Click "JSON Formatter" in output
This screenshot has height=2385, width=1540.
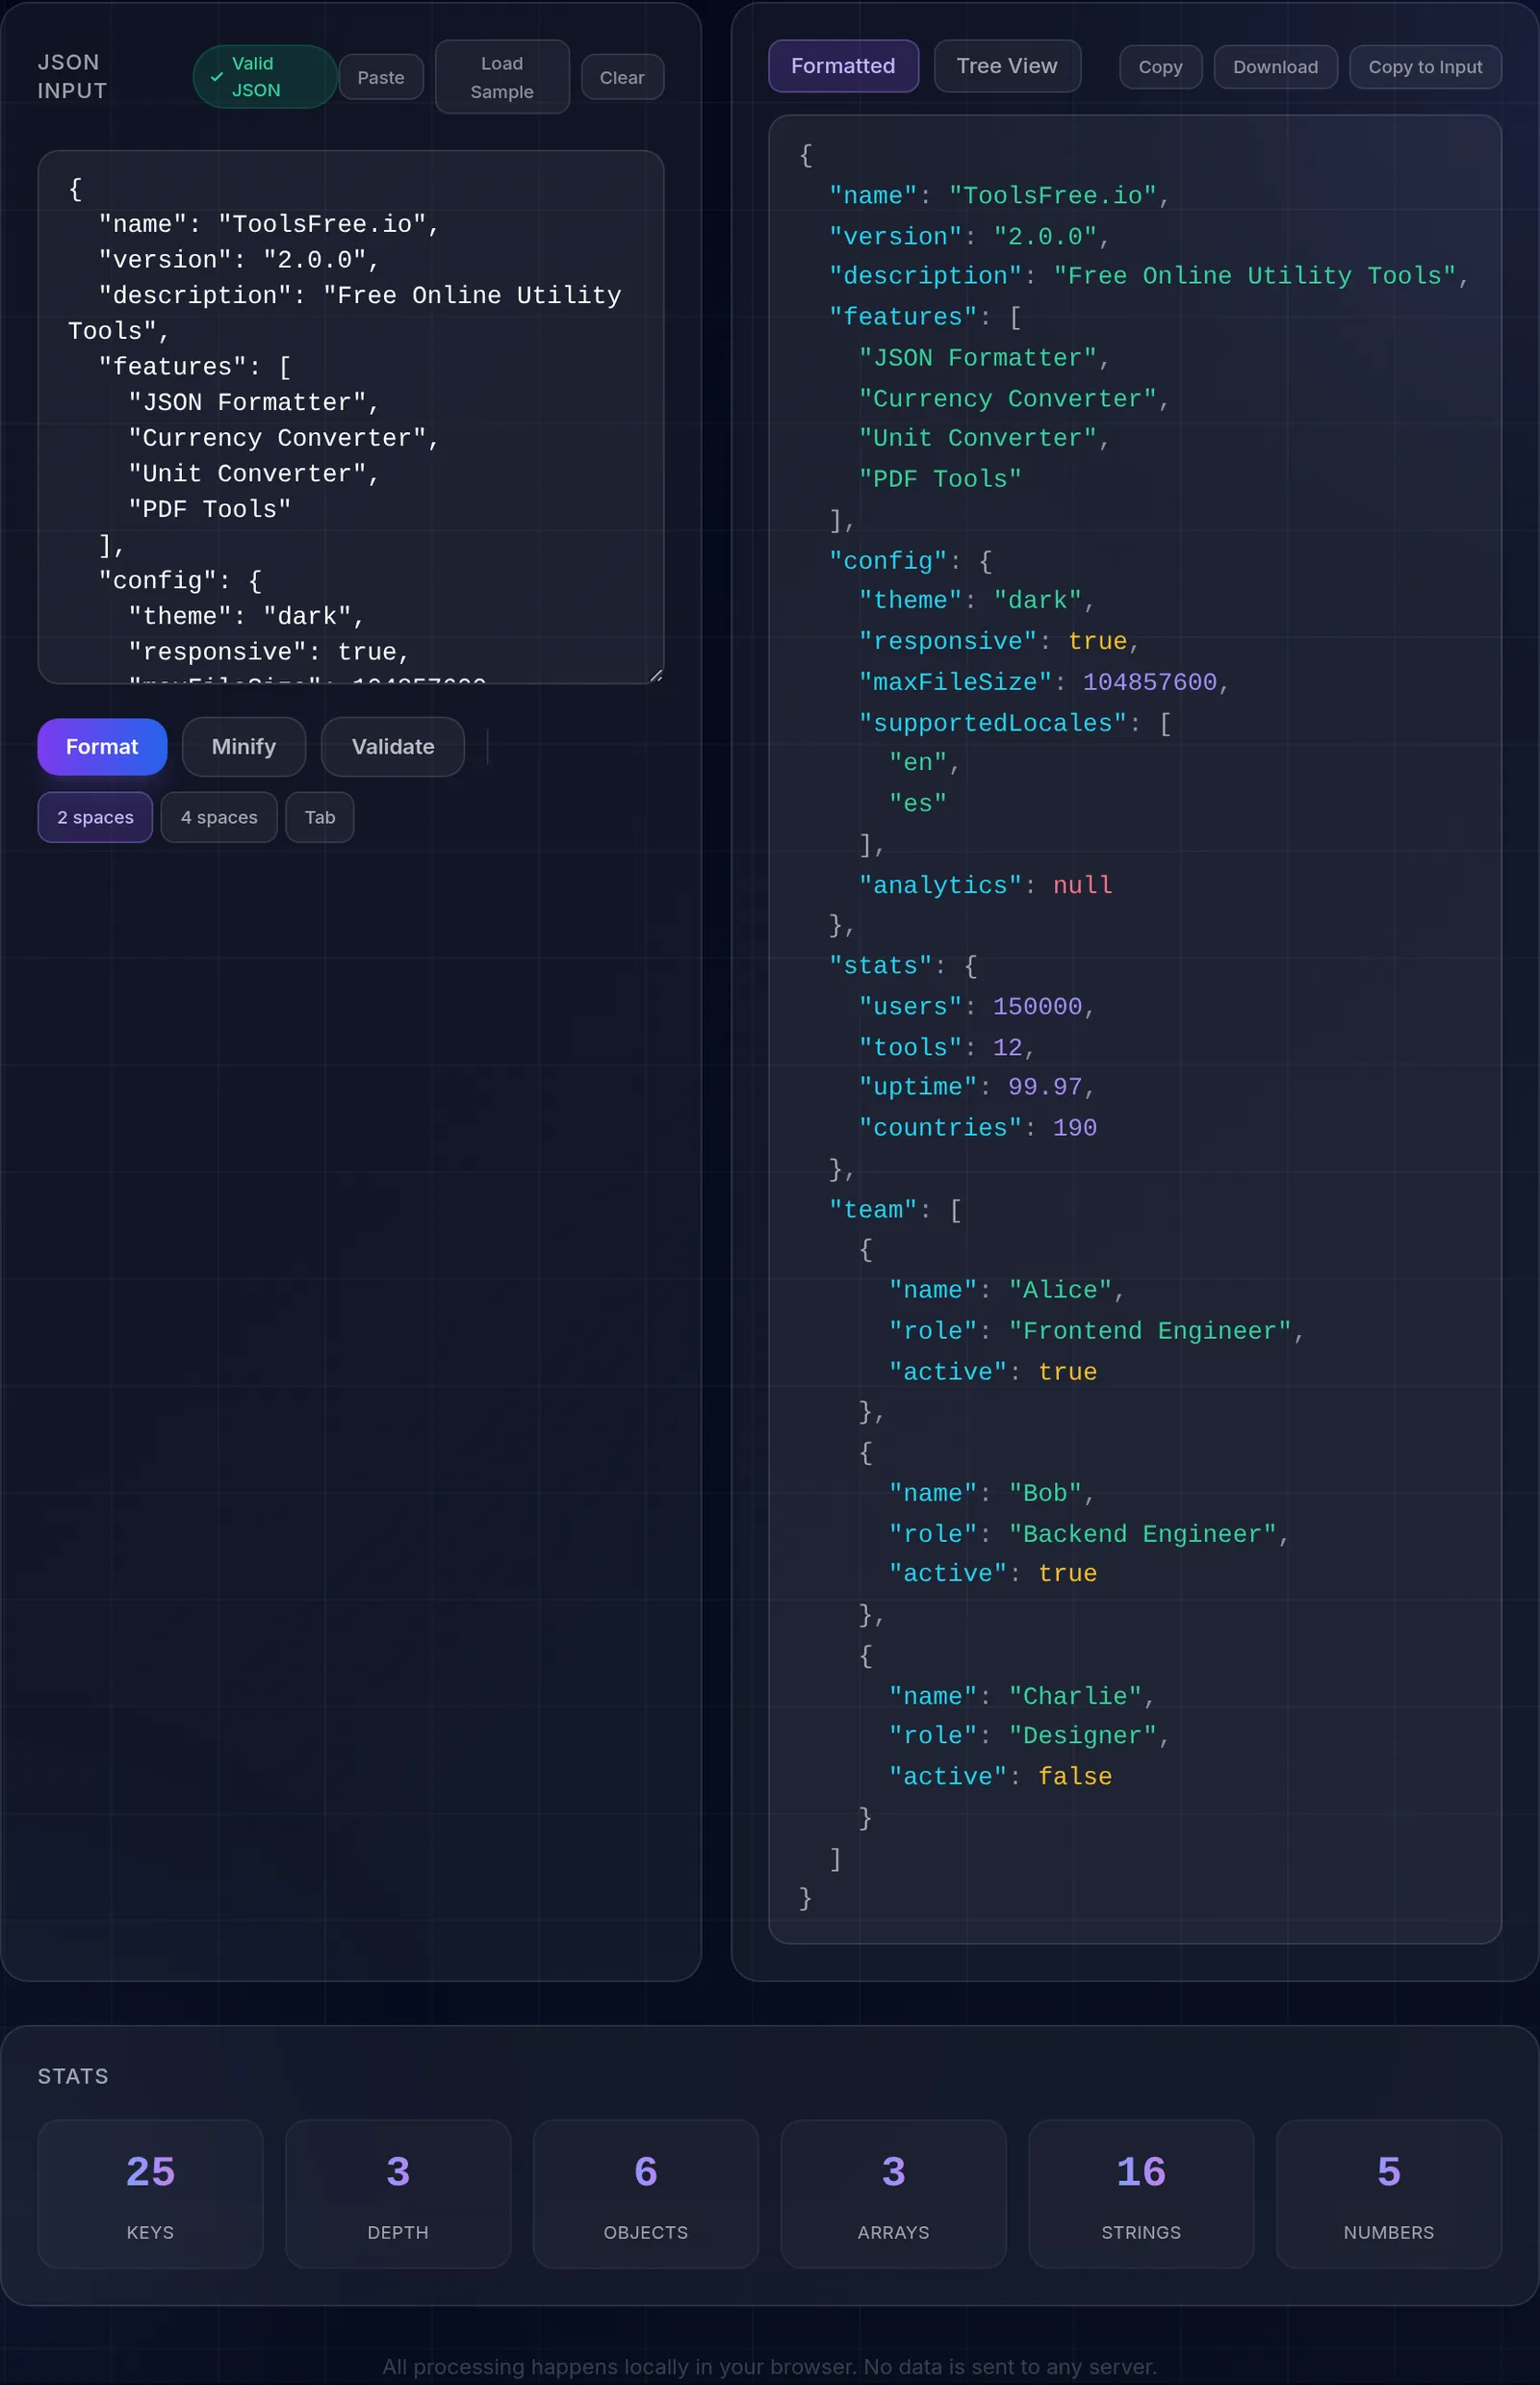(x=977, y=358)
